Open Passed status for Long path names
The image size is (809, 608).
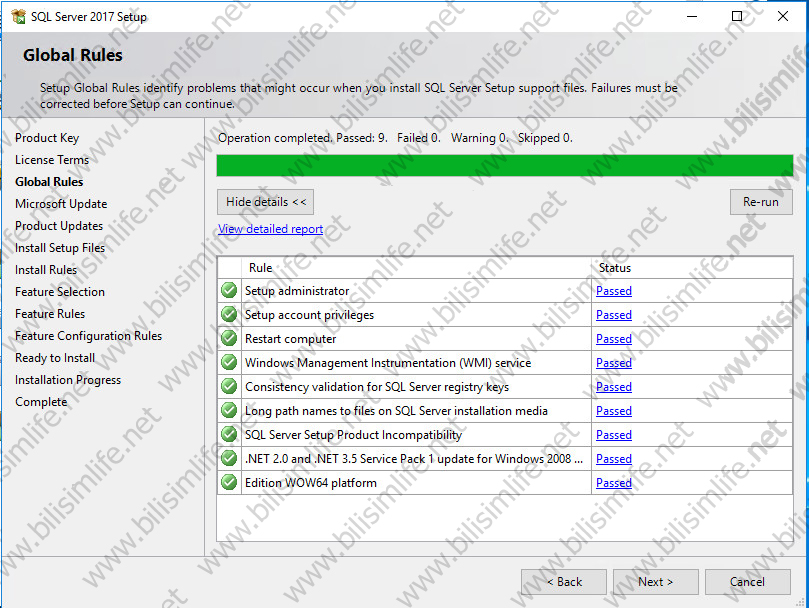(x=613, y=410)
